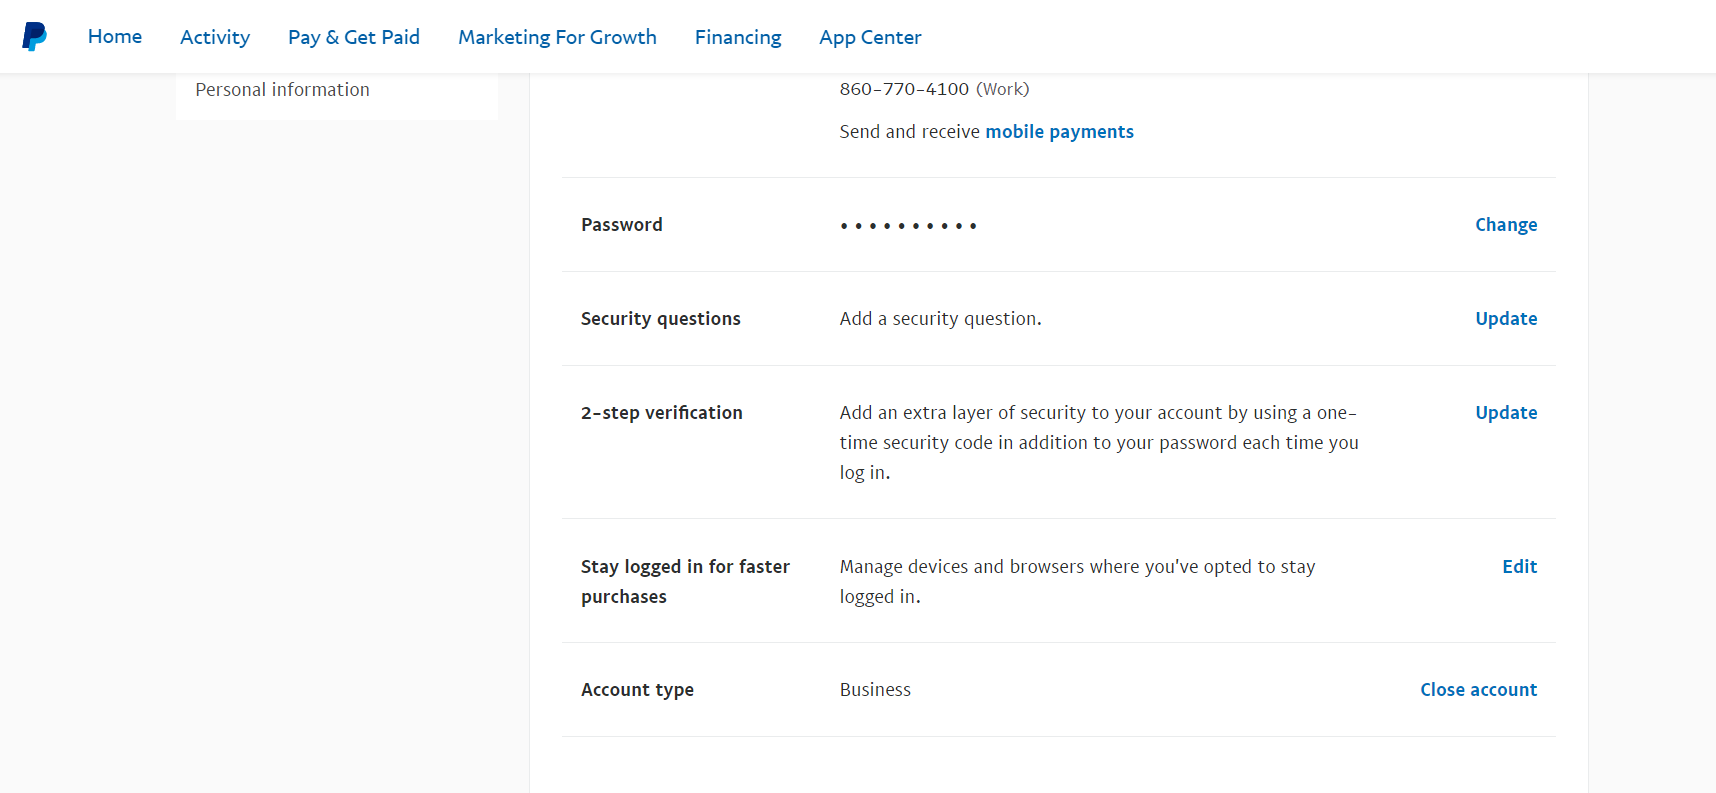Open App Center in navigation
The height and width of the screenshot is (793, 1716).
click(870, 37)
